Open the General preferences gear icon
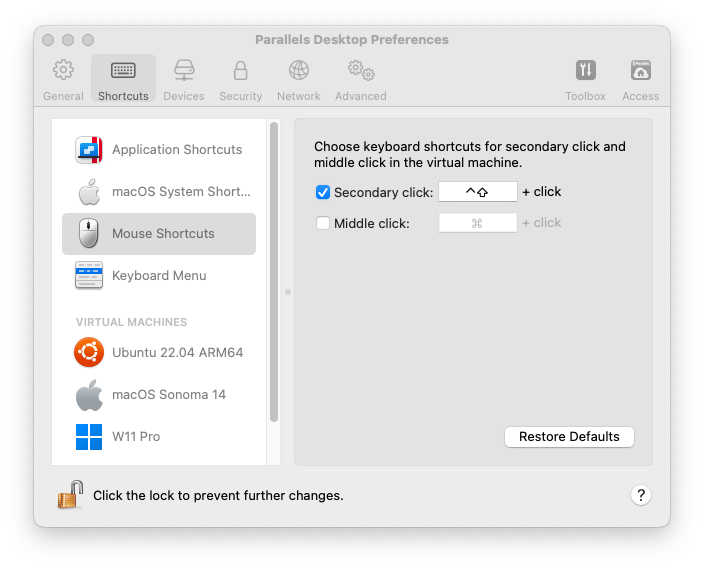The height and width of the screenshot is (569, 704). point(63,71)
